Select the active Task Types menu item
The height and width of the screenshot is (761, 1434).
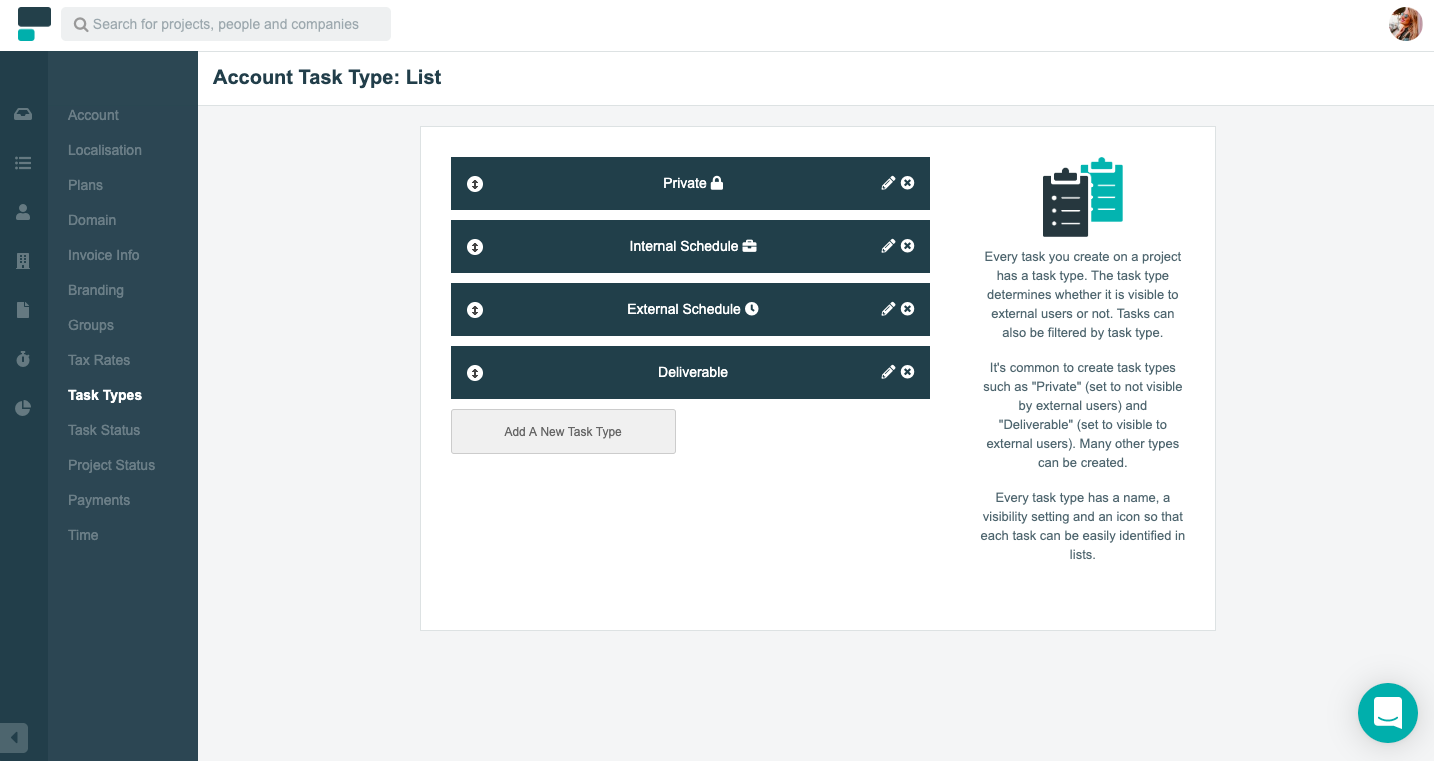coord(105,395)
